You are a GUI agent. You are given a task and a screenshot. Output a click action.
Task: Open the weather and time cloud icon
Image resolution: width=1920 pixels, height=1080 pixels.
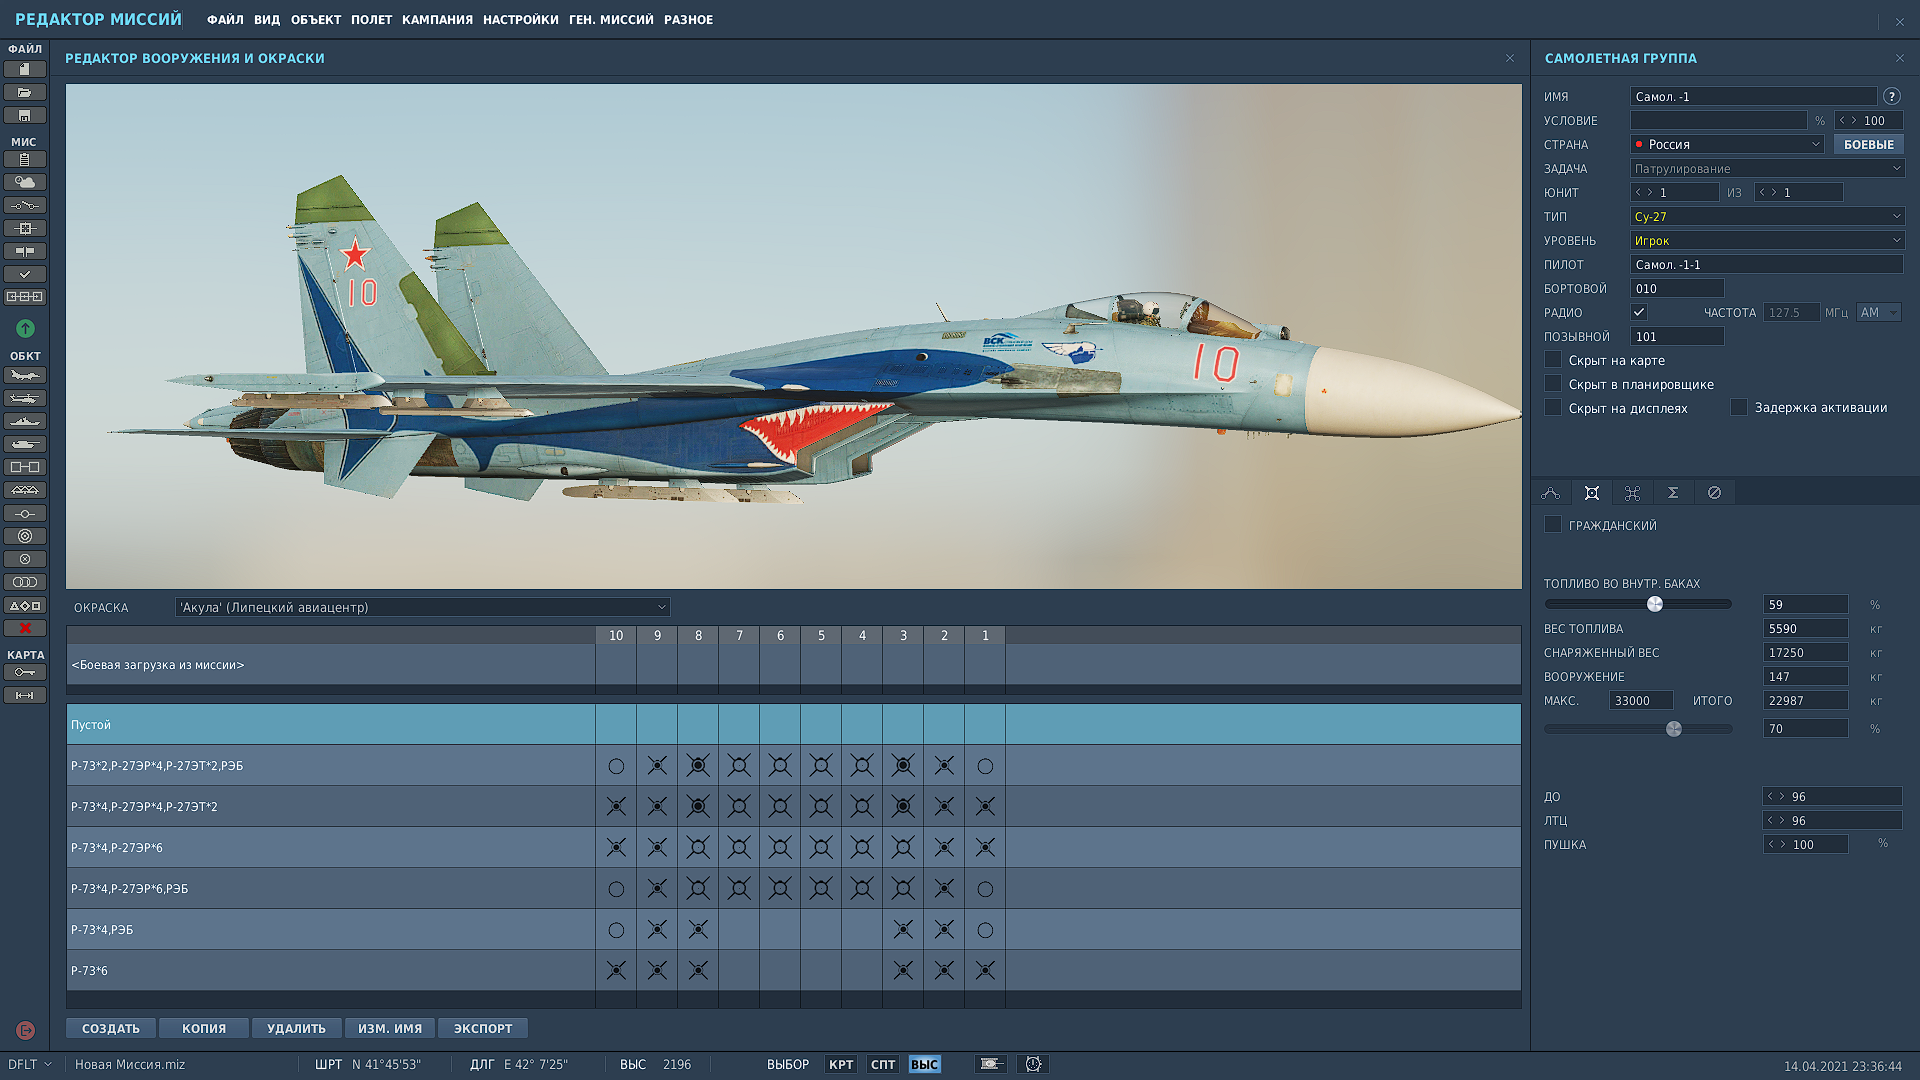tap(25, 182)
